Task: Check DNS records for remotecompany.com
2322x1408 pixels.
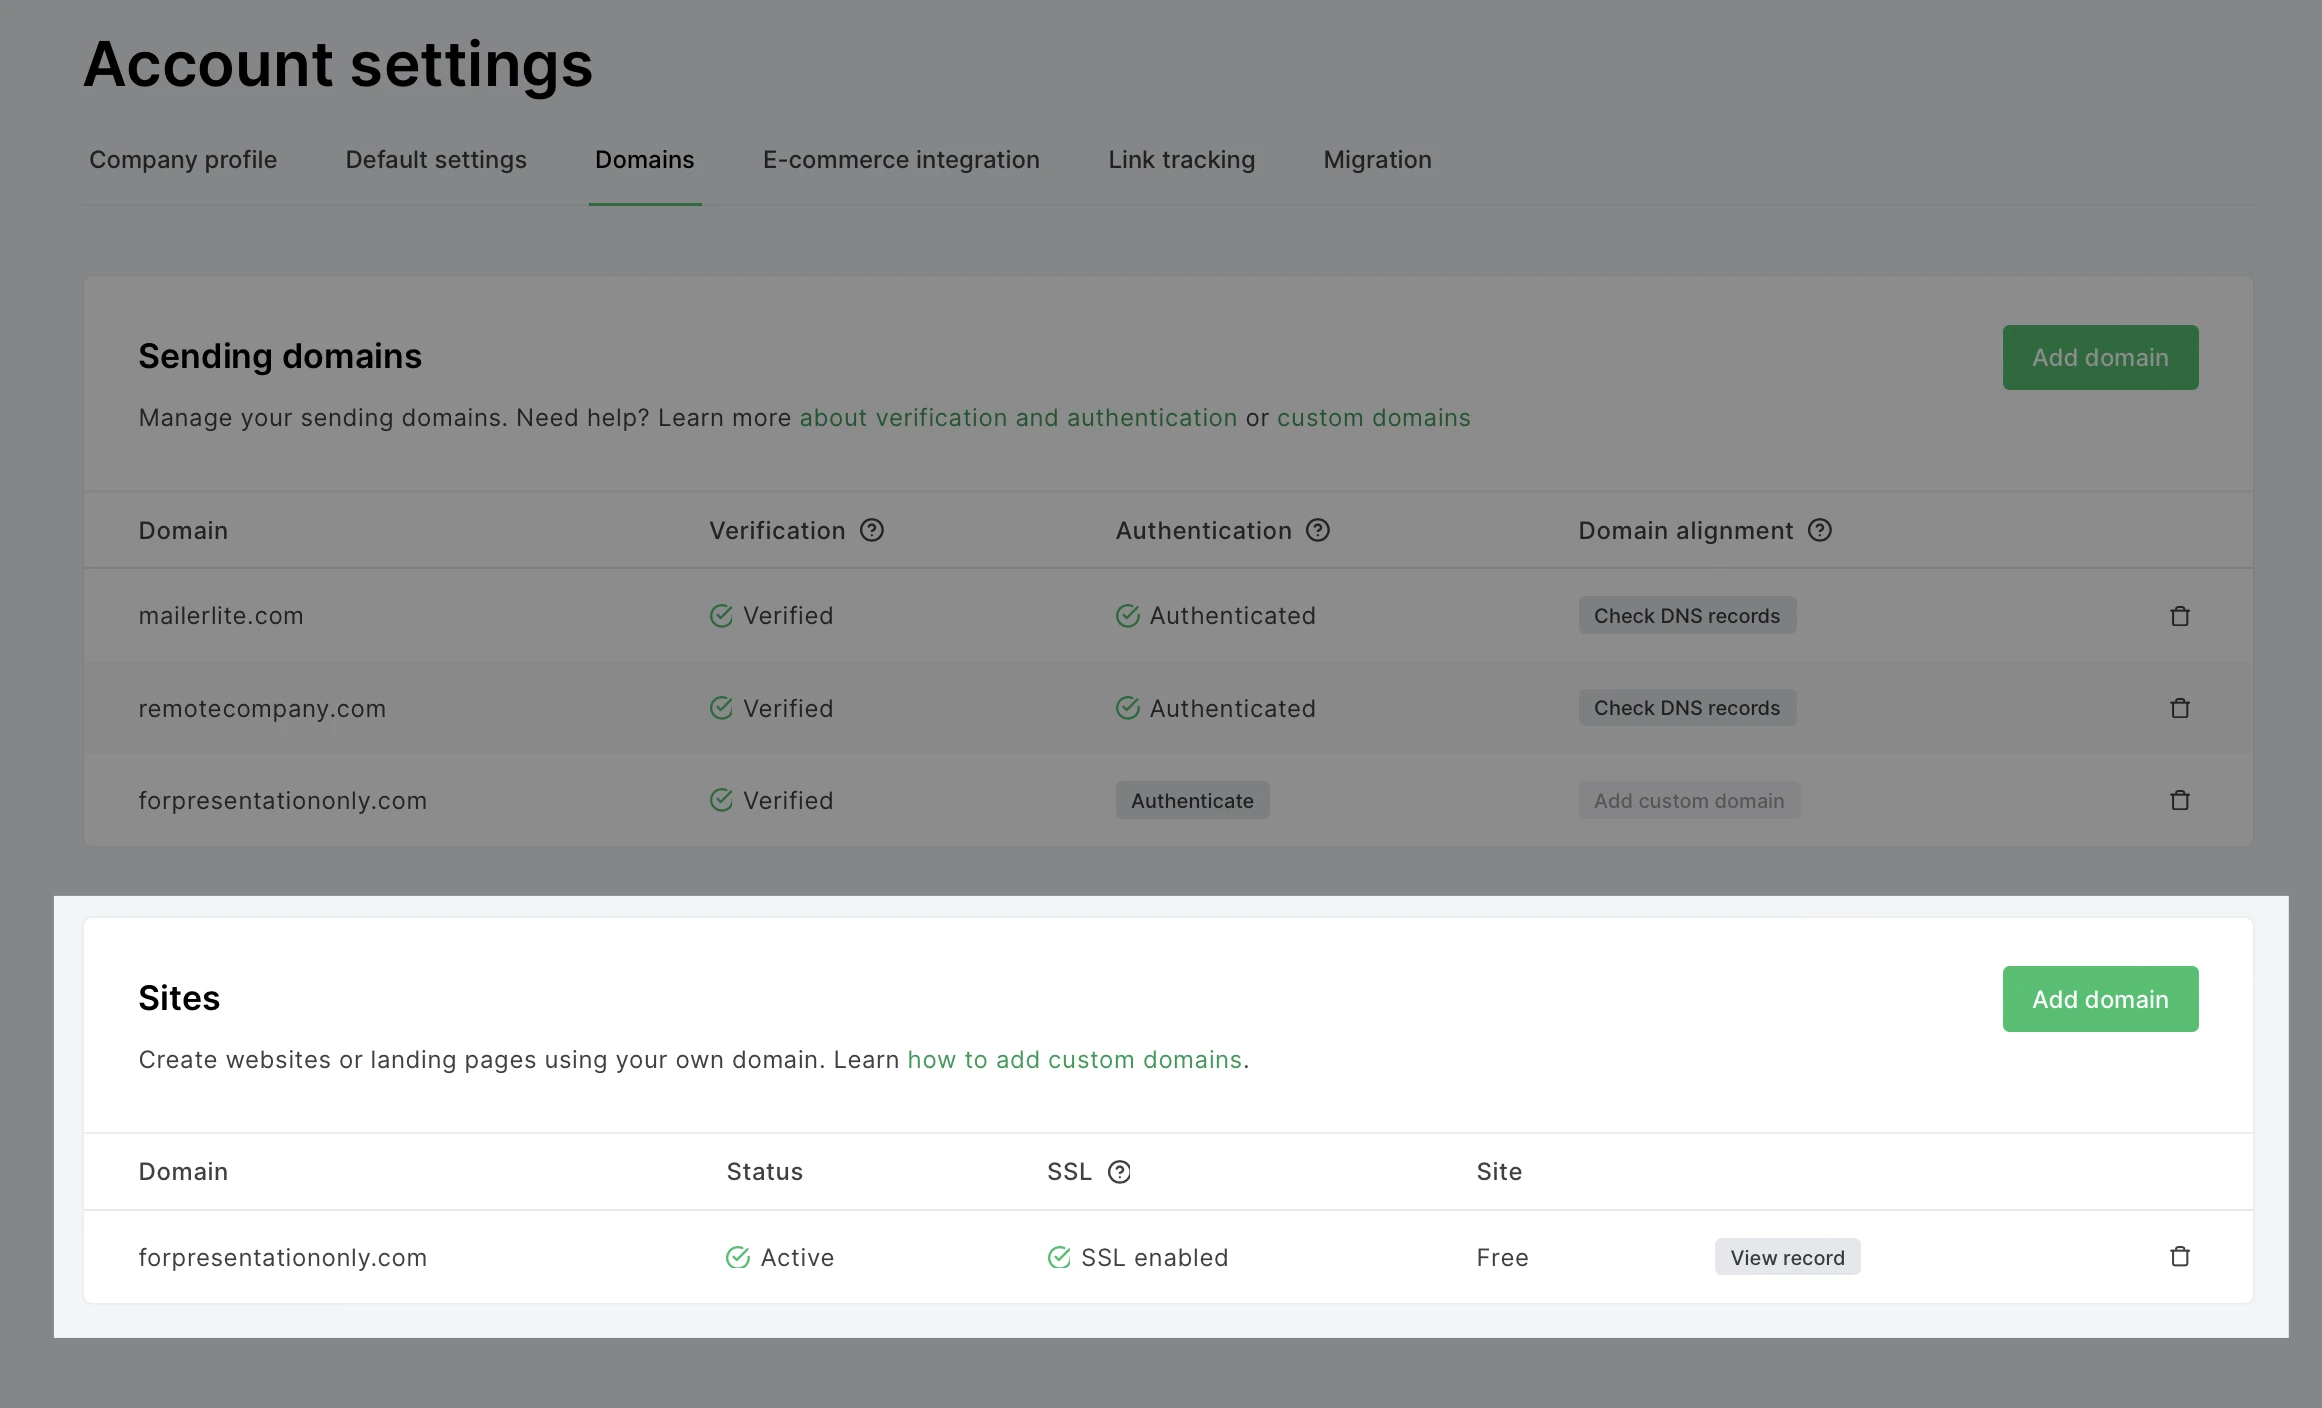Action: [1687, 708]
